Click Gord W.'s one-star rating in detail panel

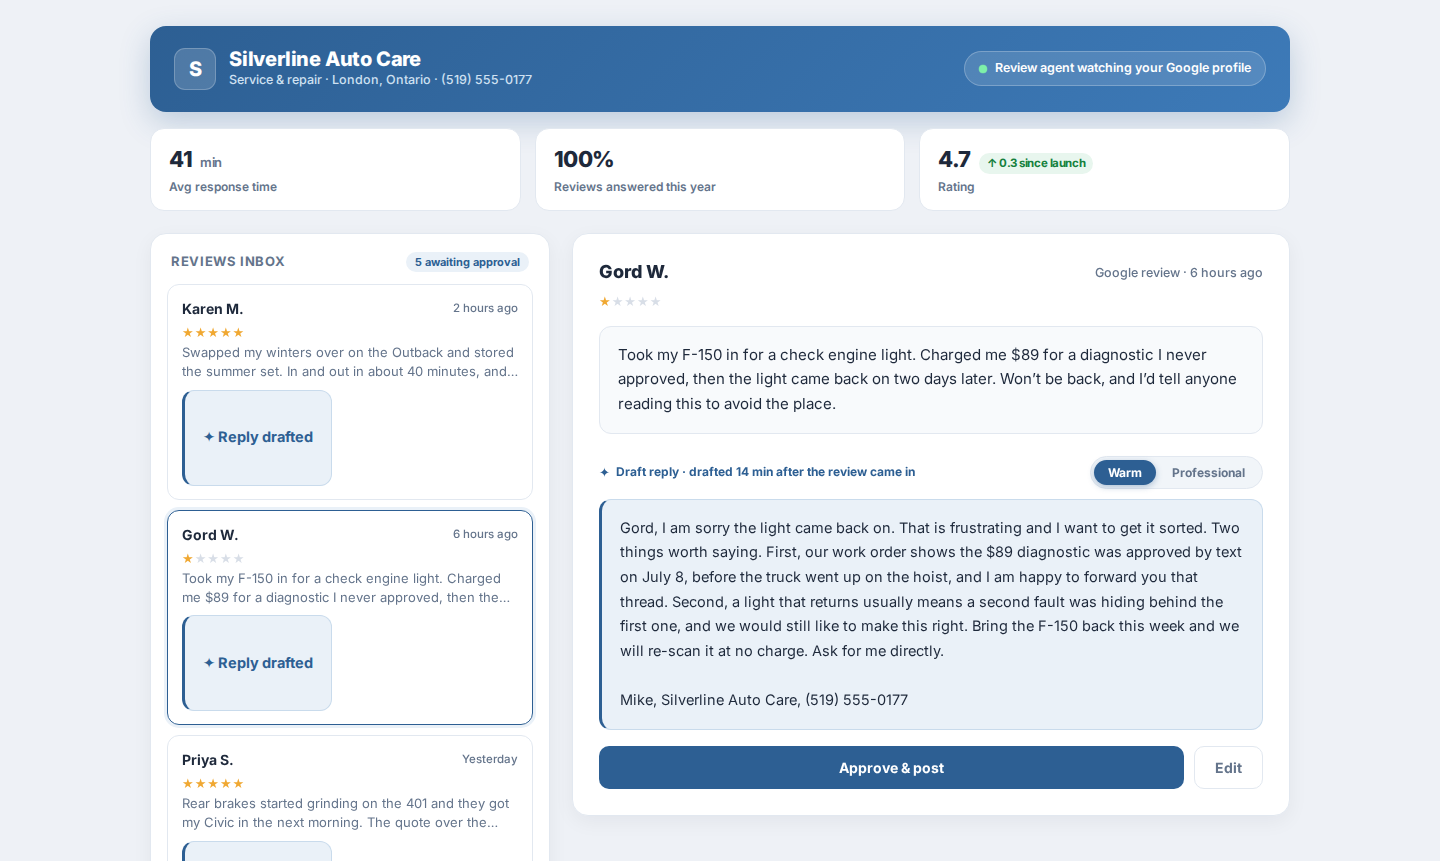point(630,302)
